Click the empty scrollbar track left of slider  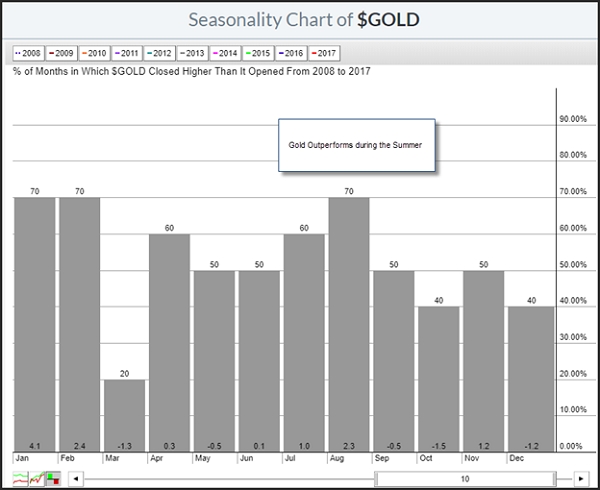pyautogui.click(x=230, y=477)
